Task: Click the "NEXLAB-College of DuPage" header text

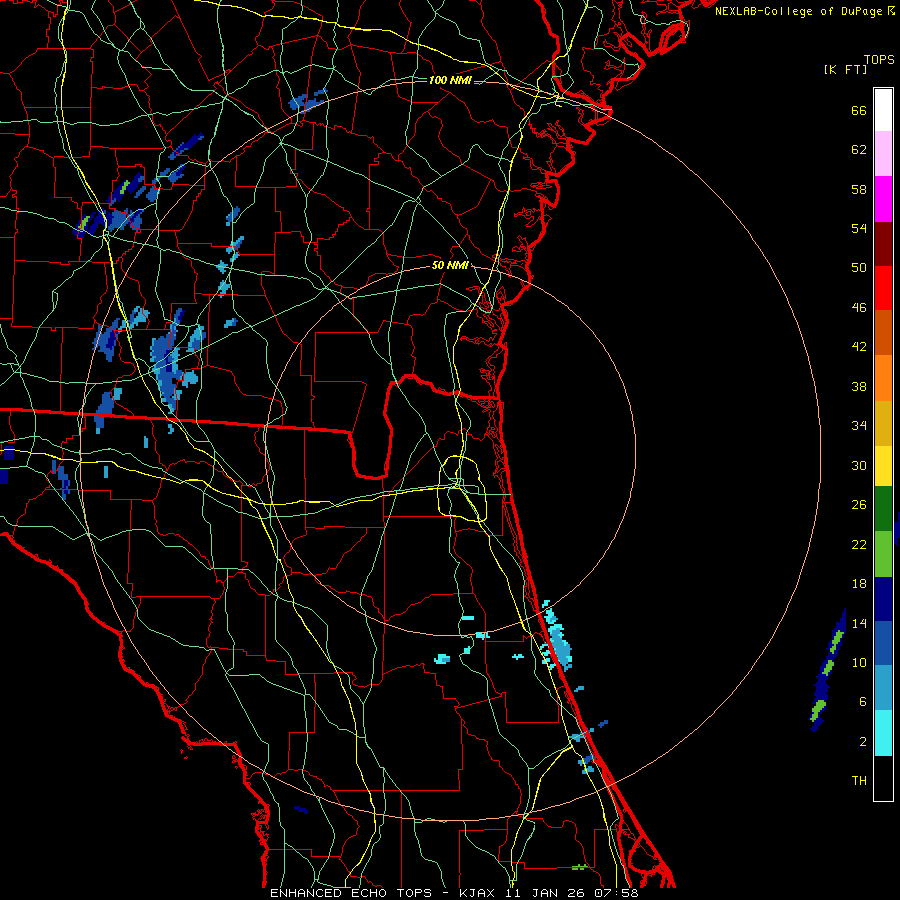Action: coord(798,11)
